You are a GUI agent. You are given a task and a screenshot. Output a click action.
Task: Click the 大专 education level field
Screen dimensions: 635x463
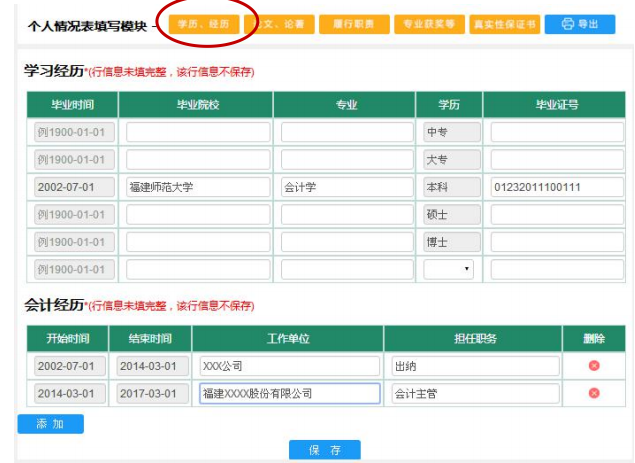(452, 160)
